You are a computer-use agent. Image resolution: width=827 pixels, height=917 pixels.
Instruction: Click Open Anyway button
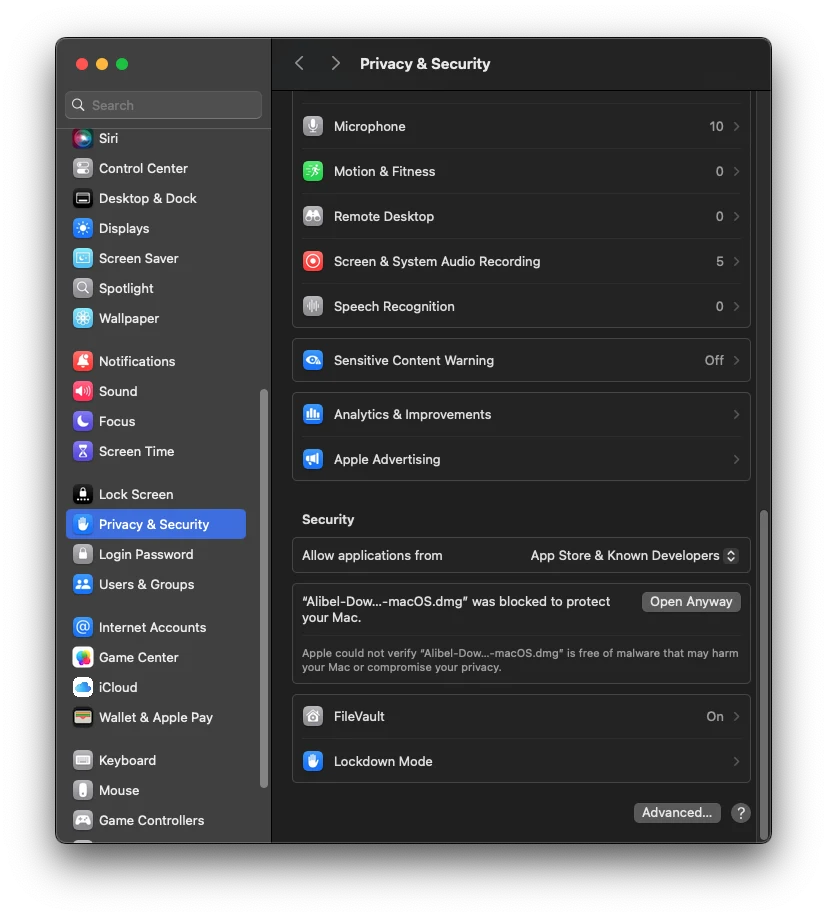click(691, 602)
